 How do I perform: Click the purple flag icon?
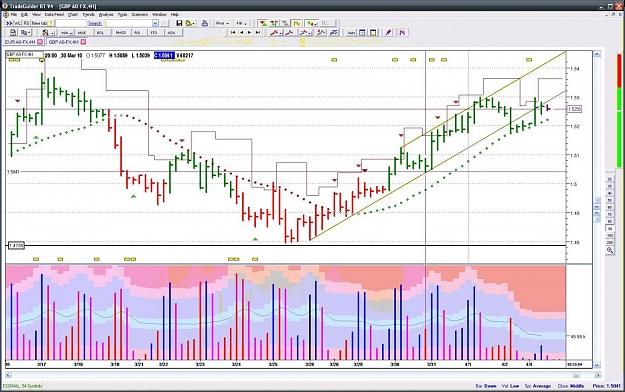coord(402,33)
